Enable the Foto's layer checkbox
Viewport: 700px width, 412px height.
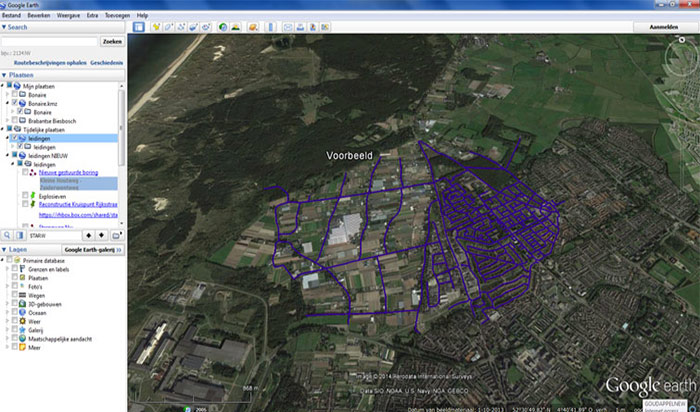(x=15, y=286)
